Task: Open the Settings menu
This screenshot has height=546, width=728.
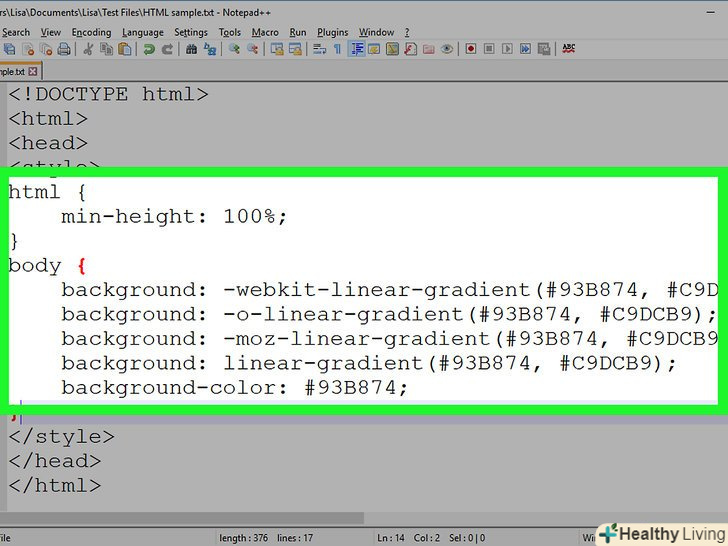Action: click(191, 32)
